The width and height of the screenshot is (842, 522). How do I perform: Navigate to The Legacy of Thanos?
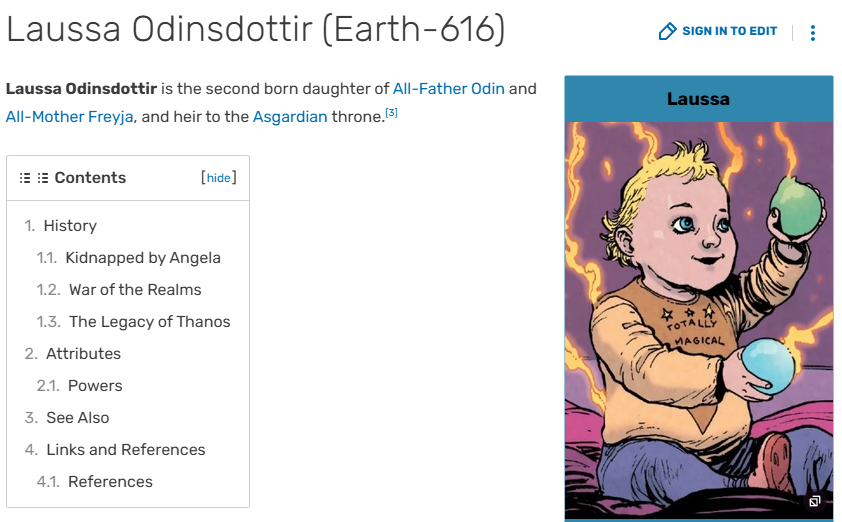pos(149,322)
